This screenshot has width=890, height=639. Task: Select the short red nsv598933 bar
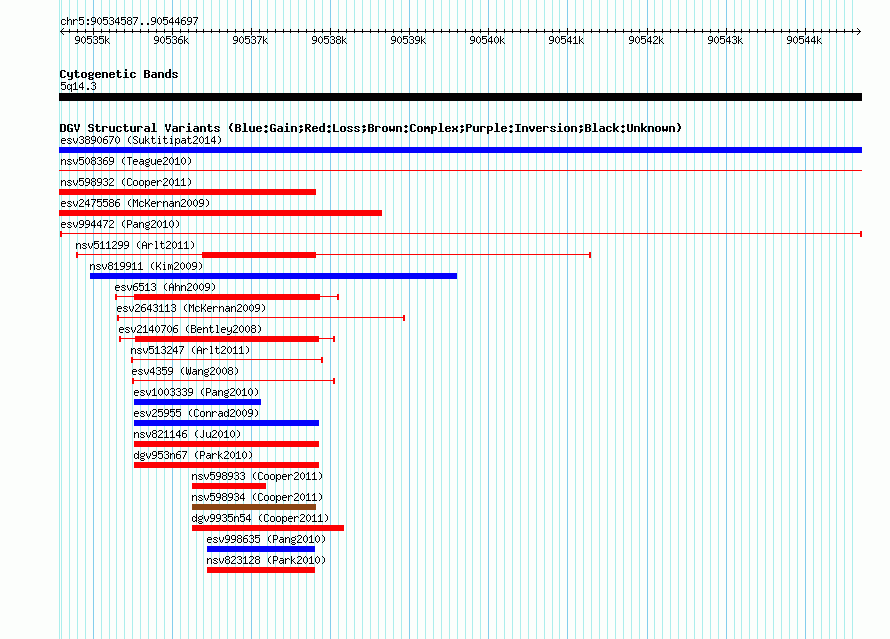(x=229, y=486)
